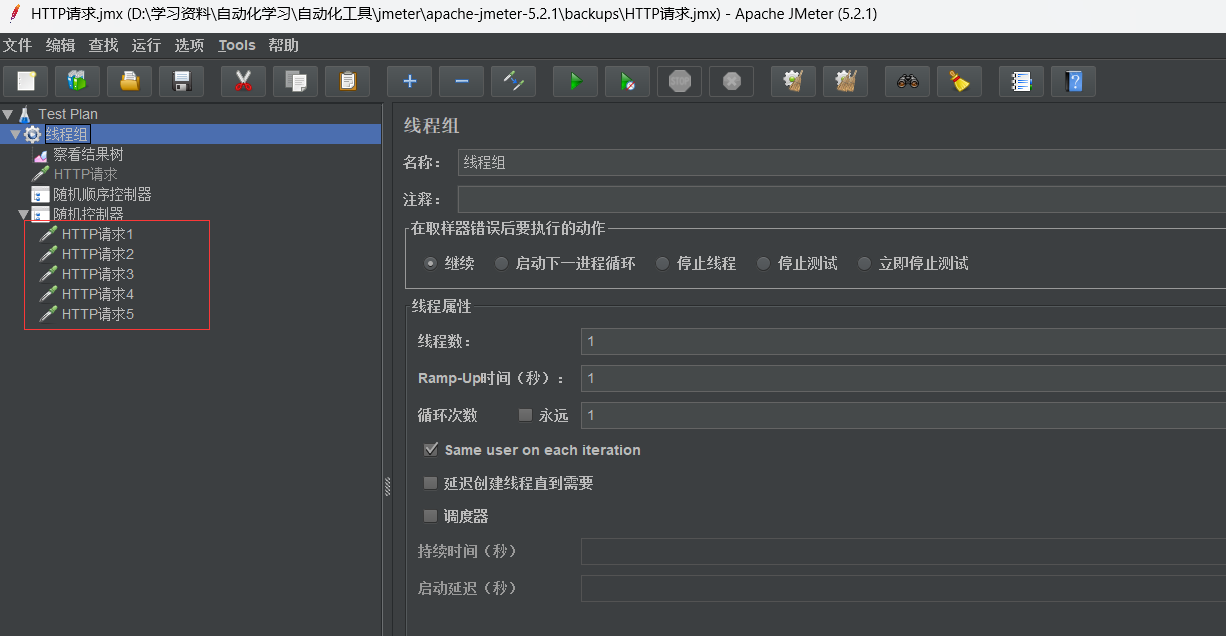Open the 帮助 menu
The width and height of the screenshot is (1226, 636).
(x=283, y=45)
